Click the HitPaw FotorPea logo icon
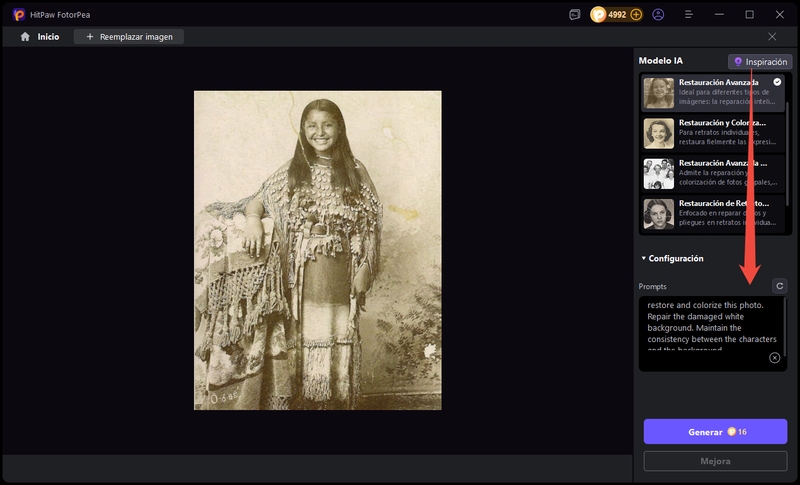 (x=19, y=15)
